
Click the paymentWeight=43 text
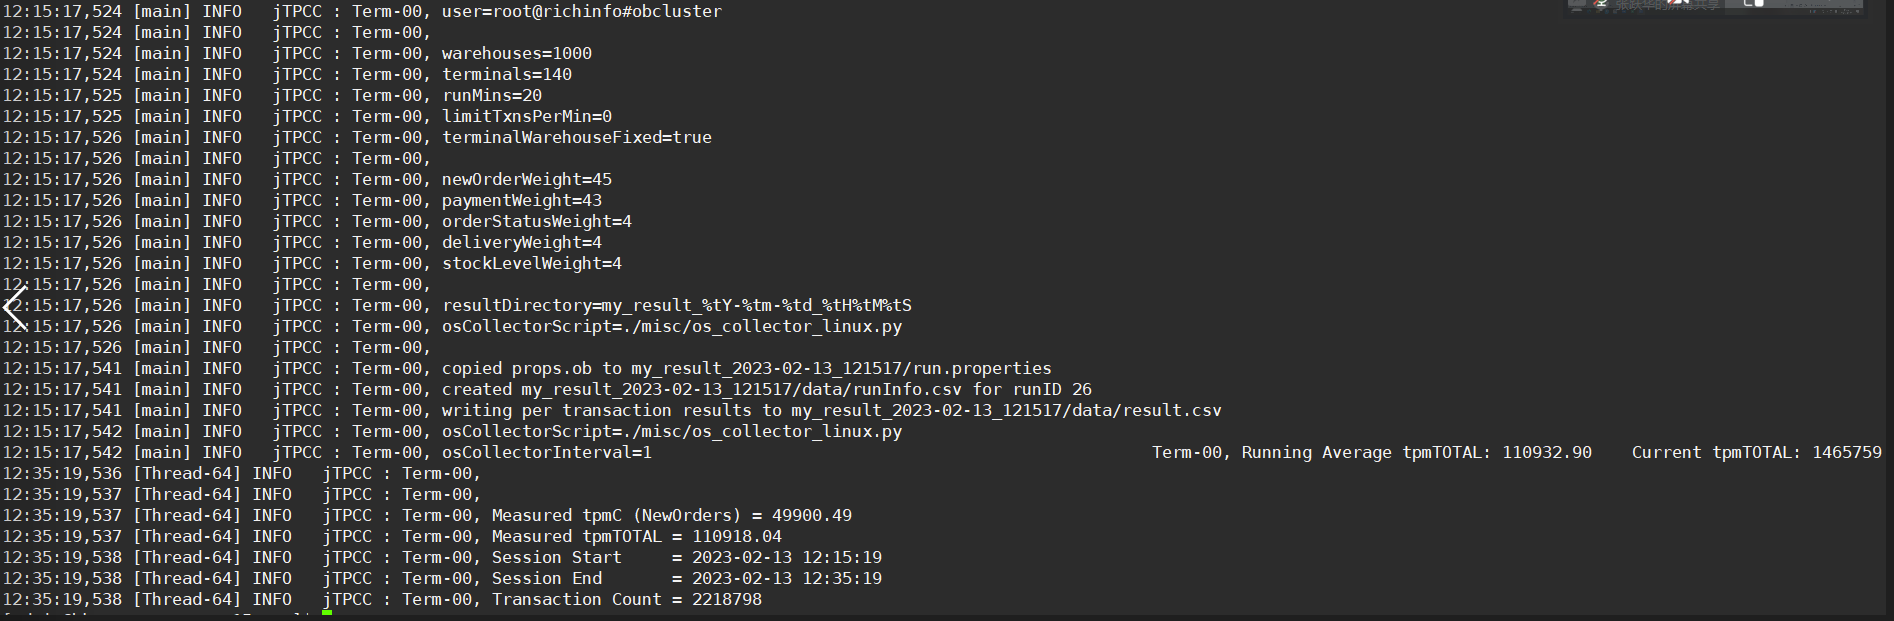[522, 200]
